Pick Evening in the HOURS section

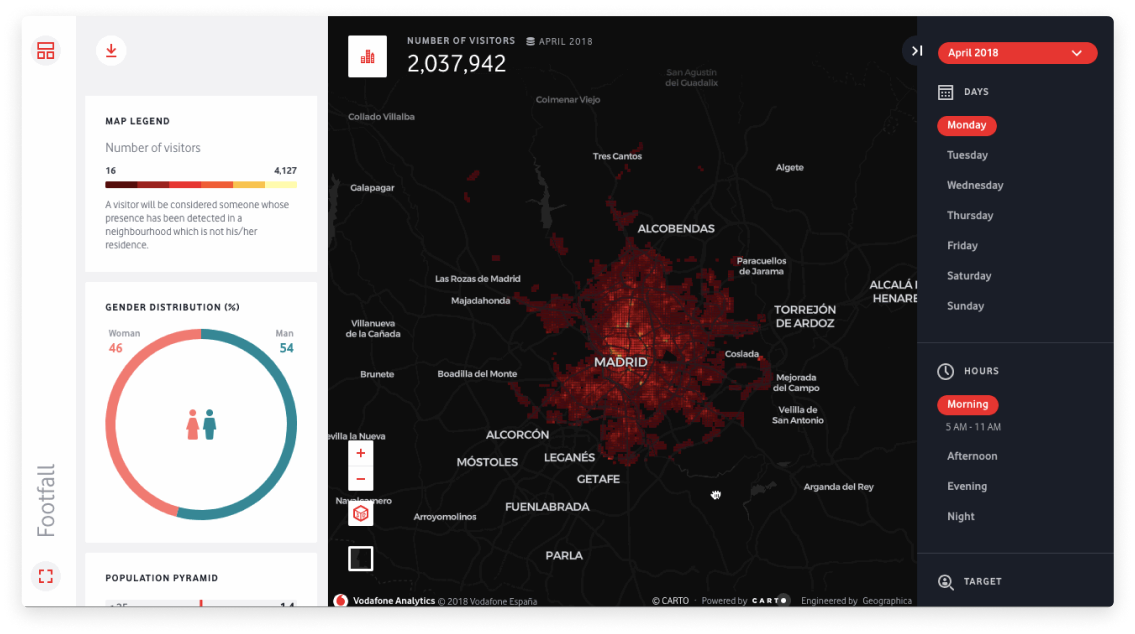tap(966, 486)
